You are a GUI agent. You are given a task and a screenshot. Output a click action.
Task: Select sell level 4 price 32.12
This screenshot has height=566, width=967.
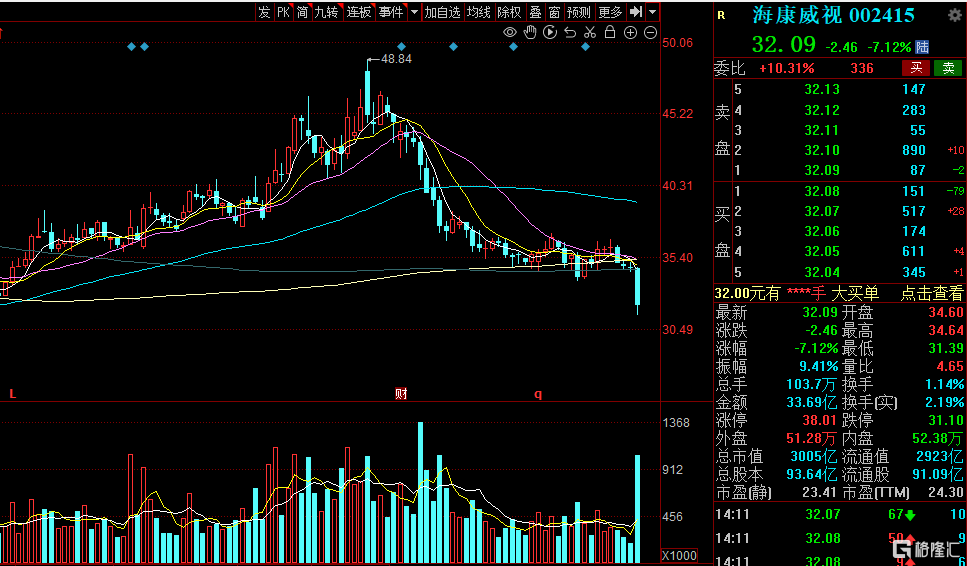tap(822, 110)
